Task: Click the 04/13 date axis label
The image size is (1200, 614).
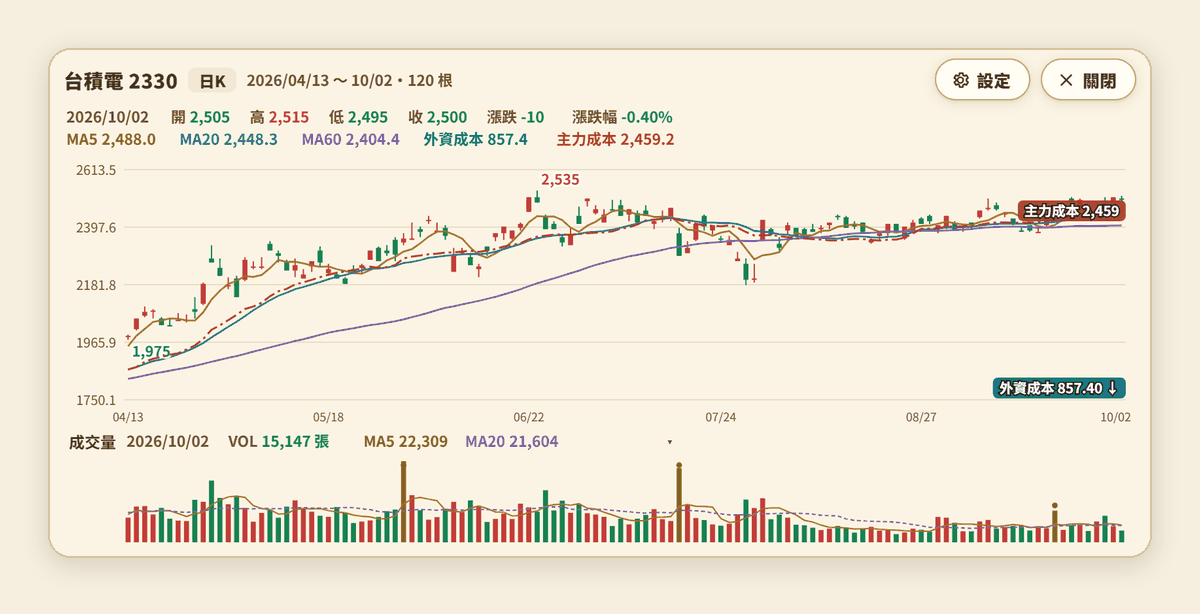Action: 127,416
